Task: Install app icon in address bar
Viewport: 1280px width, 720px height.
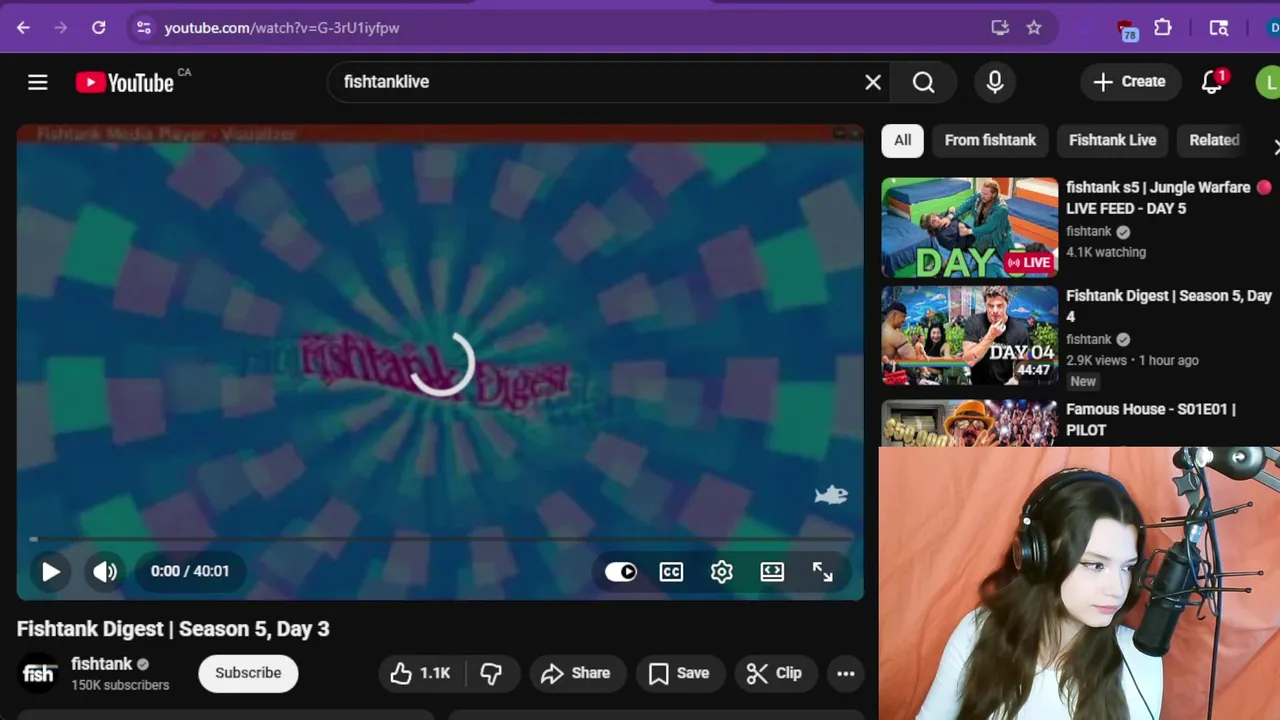Action: [1000, 28]
